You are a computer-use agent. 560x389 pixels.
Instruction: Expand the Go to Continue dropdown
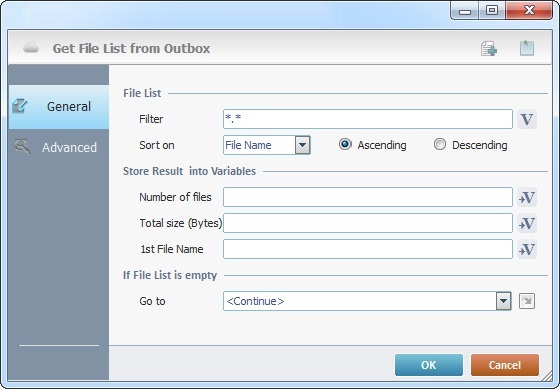tap(504, 301)
